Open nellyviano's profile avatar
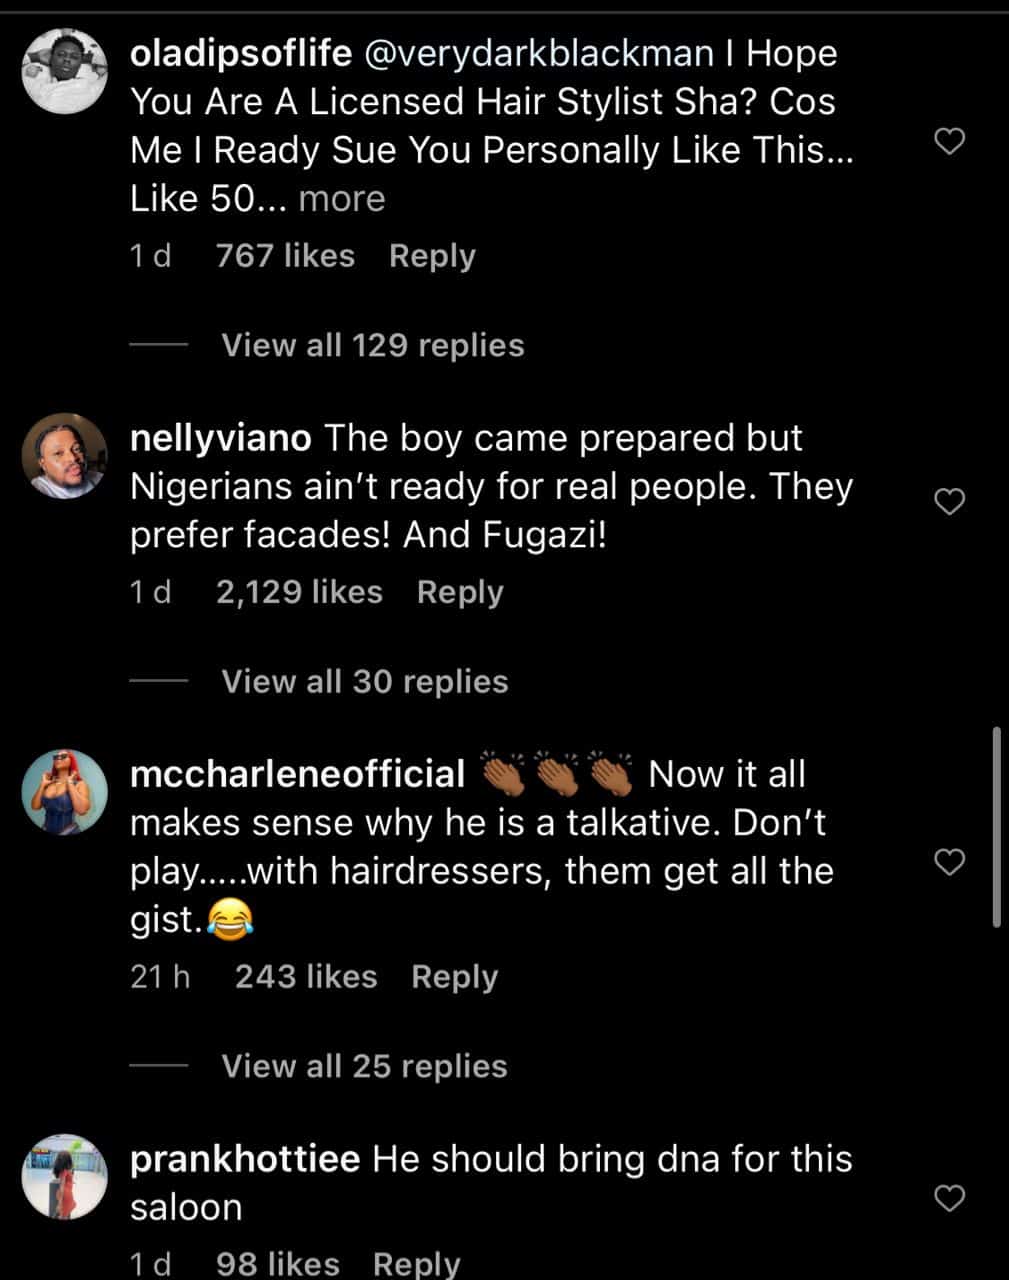Image resolution: width=1009 pixels, height=1280 pixels. point(65,456)
